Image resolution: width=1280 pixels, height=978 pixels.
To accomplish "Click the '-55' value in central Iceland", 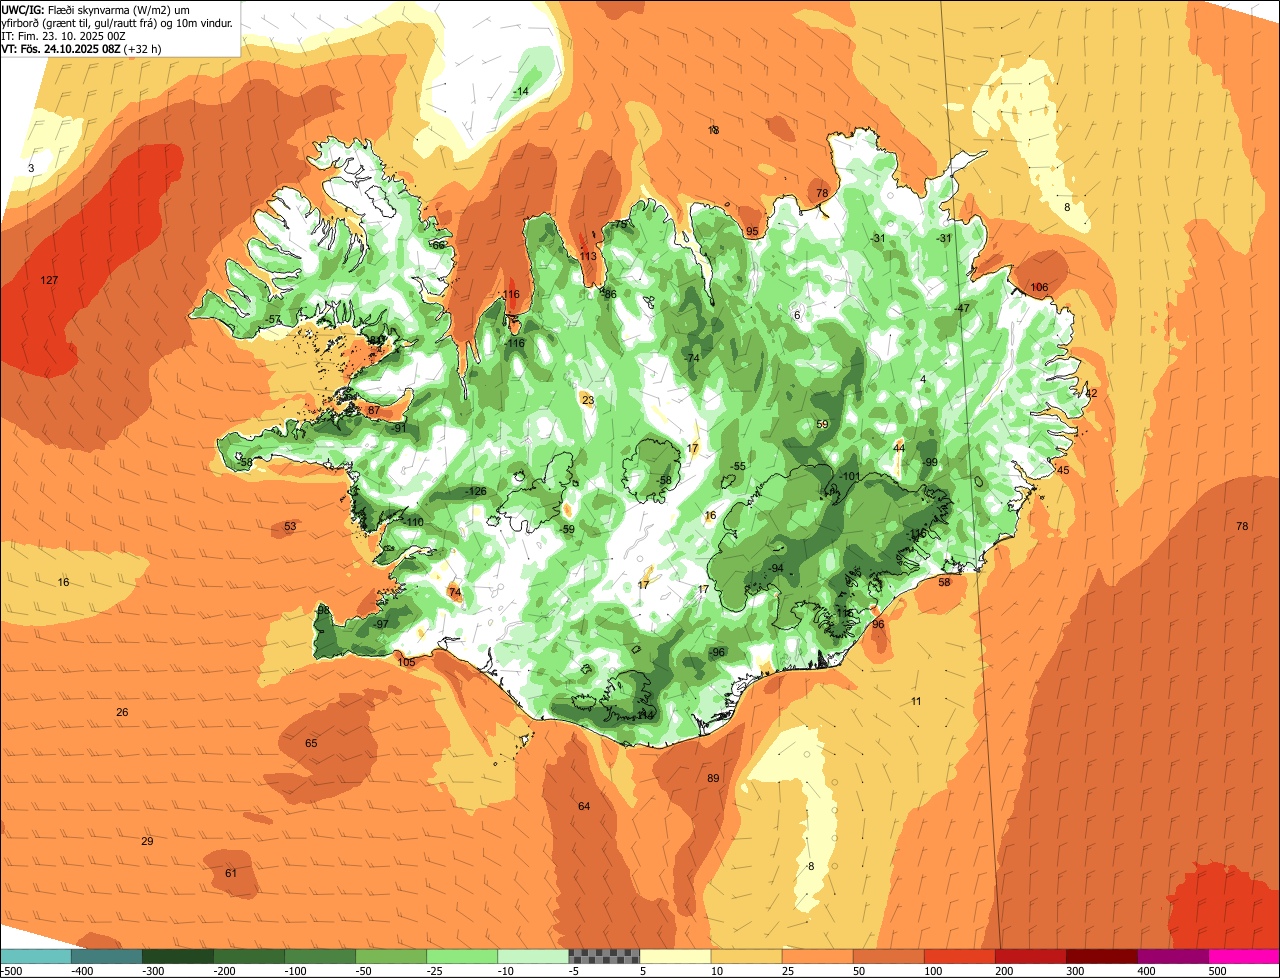I will [738, 467].
